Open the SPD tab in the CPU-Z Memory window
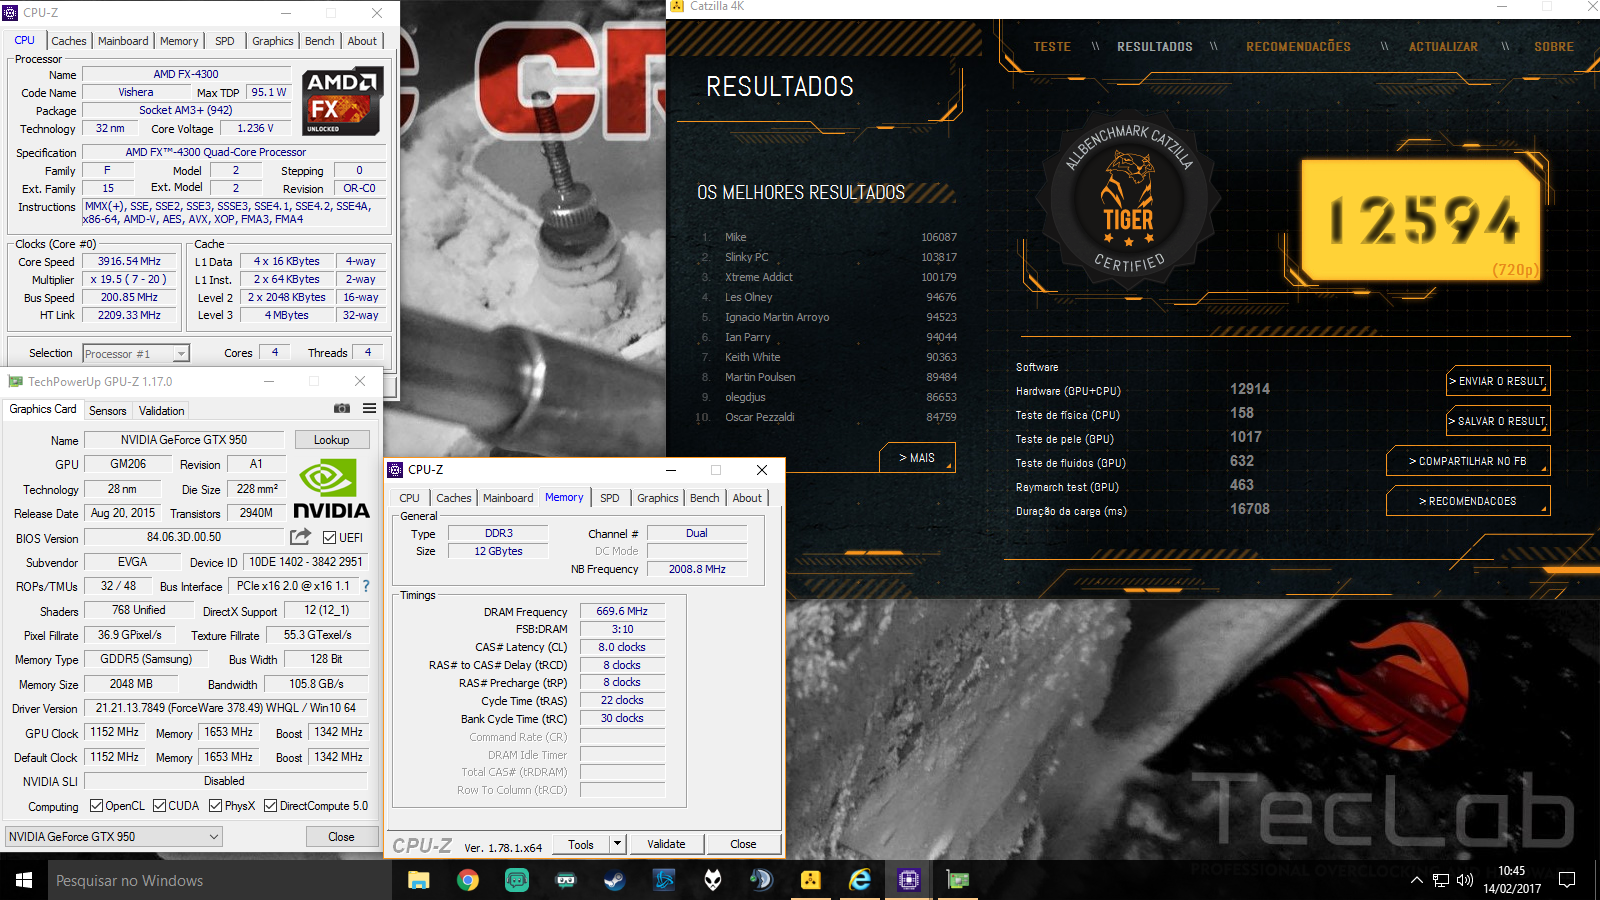This screenshot has width=1600, height=900. (610, 497)
